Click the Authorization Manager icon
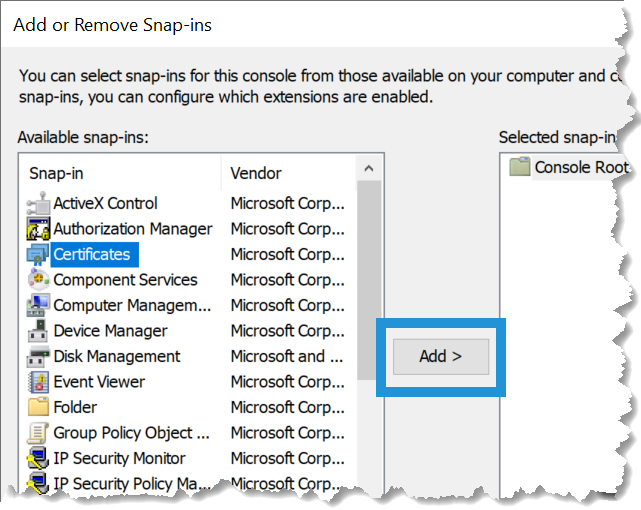 click(38, 229)
